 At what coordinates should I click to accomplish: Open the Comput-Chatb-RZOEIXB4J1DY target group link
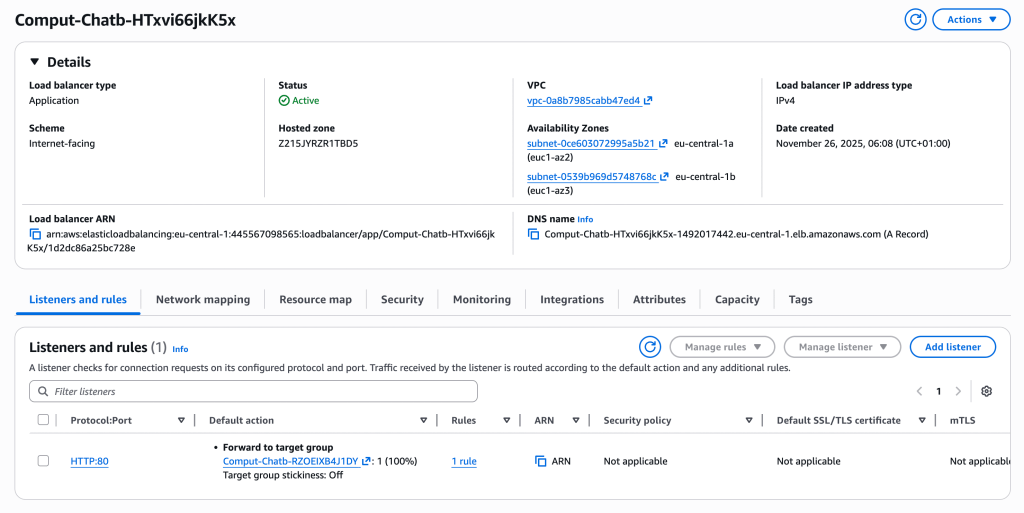tap(290, 461)
